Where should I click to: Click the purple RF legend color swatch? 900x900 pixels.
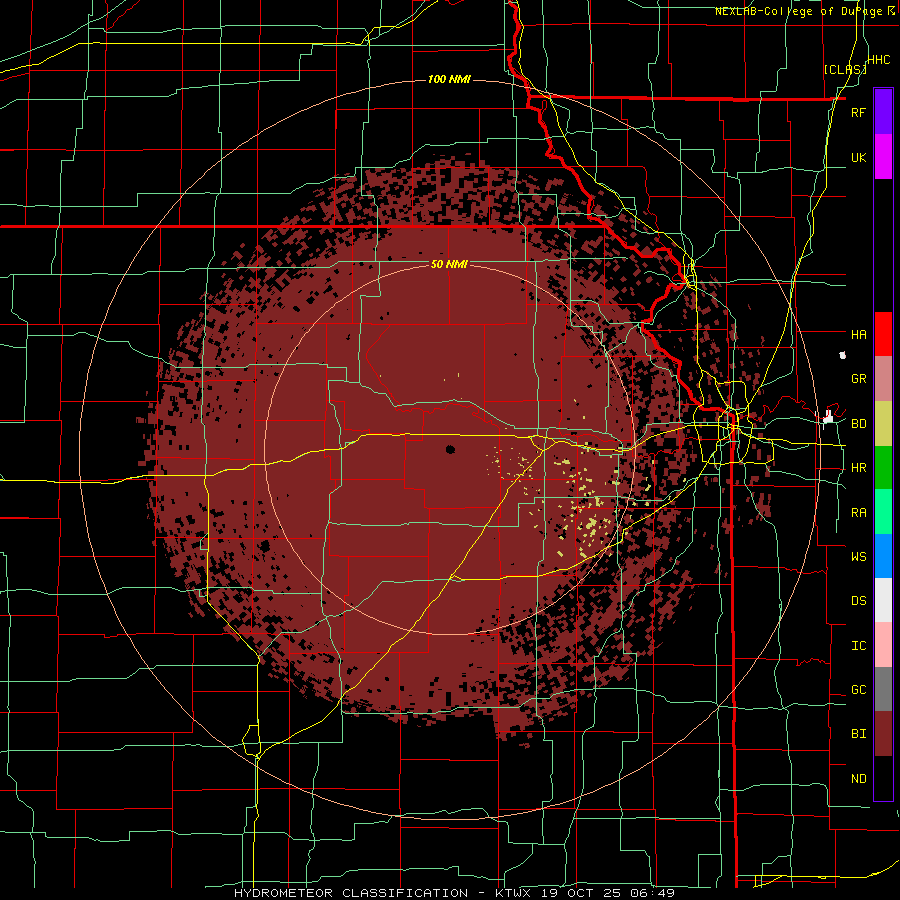click(883, 112)
